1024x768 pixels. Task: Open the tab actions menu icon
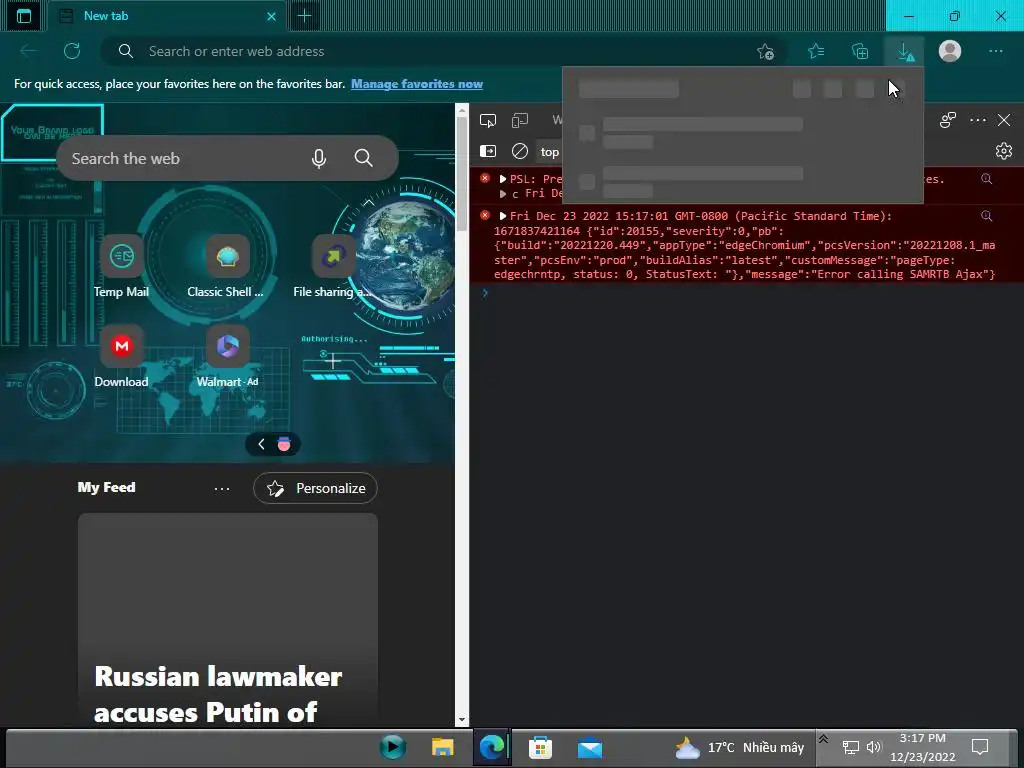tap(24, 16)
